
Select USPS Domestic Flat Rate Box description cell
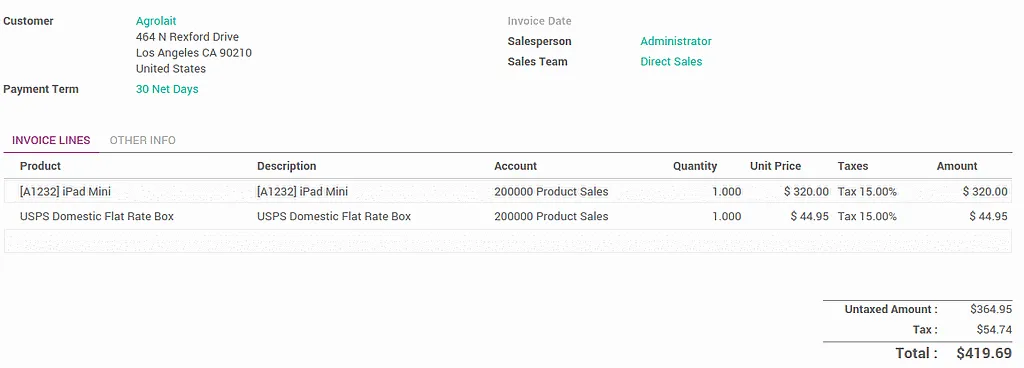[334, 216]
